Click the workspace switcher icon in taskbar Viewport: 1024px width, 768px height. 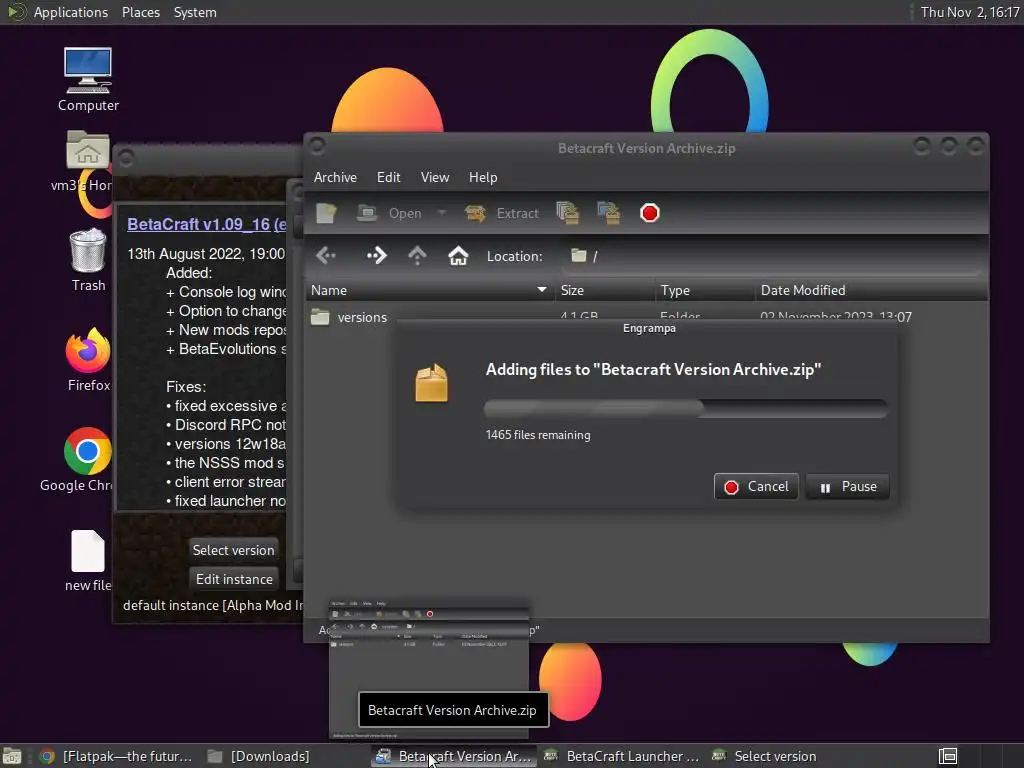coord(948,756)
